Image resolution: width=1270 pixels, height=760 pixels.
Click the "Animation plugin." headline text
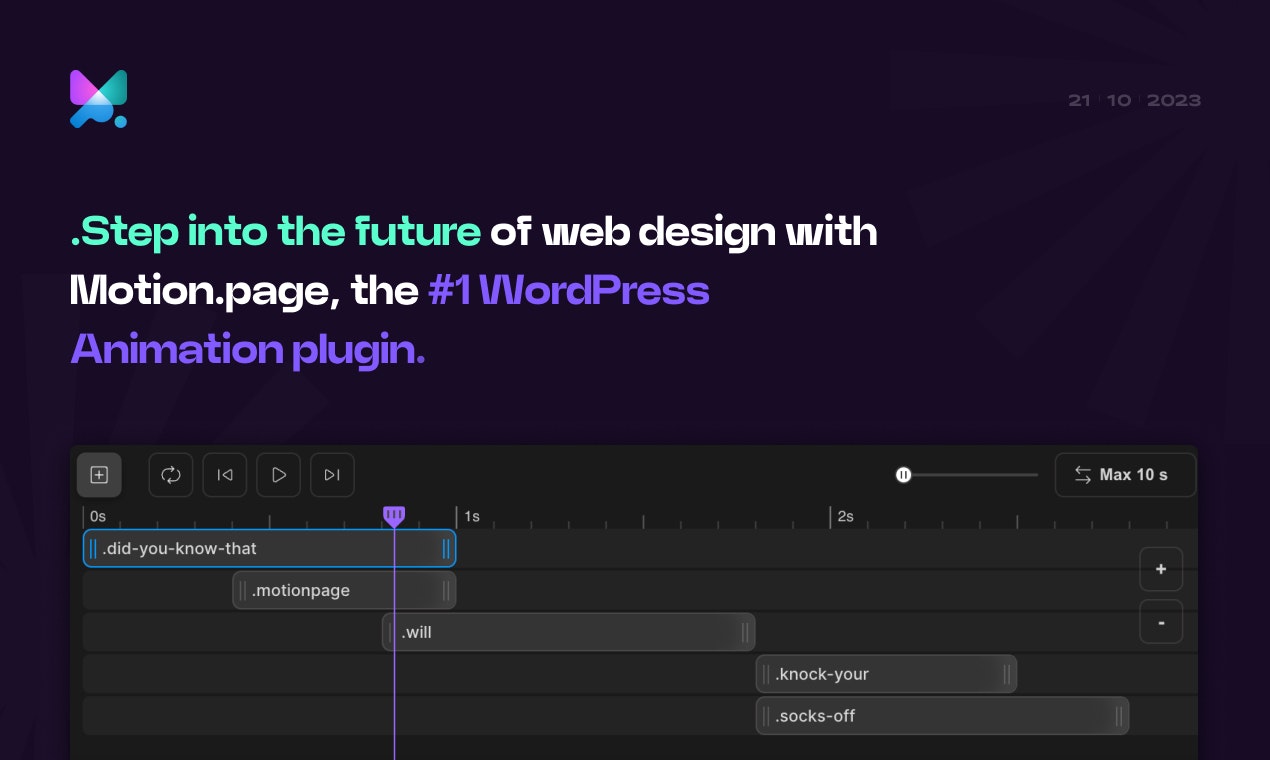[248, 349]
